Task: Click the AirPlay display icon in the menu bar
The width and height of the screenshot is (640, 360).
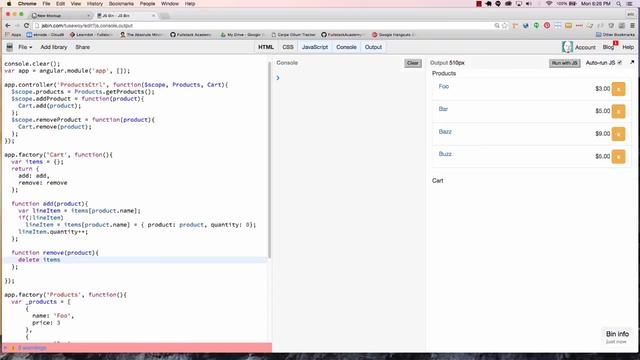Action: click(x=518, y=4)
